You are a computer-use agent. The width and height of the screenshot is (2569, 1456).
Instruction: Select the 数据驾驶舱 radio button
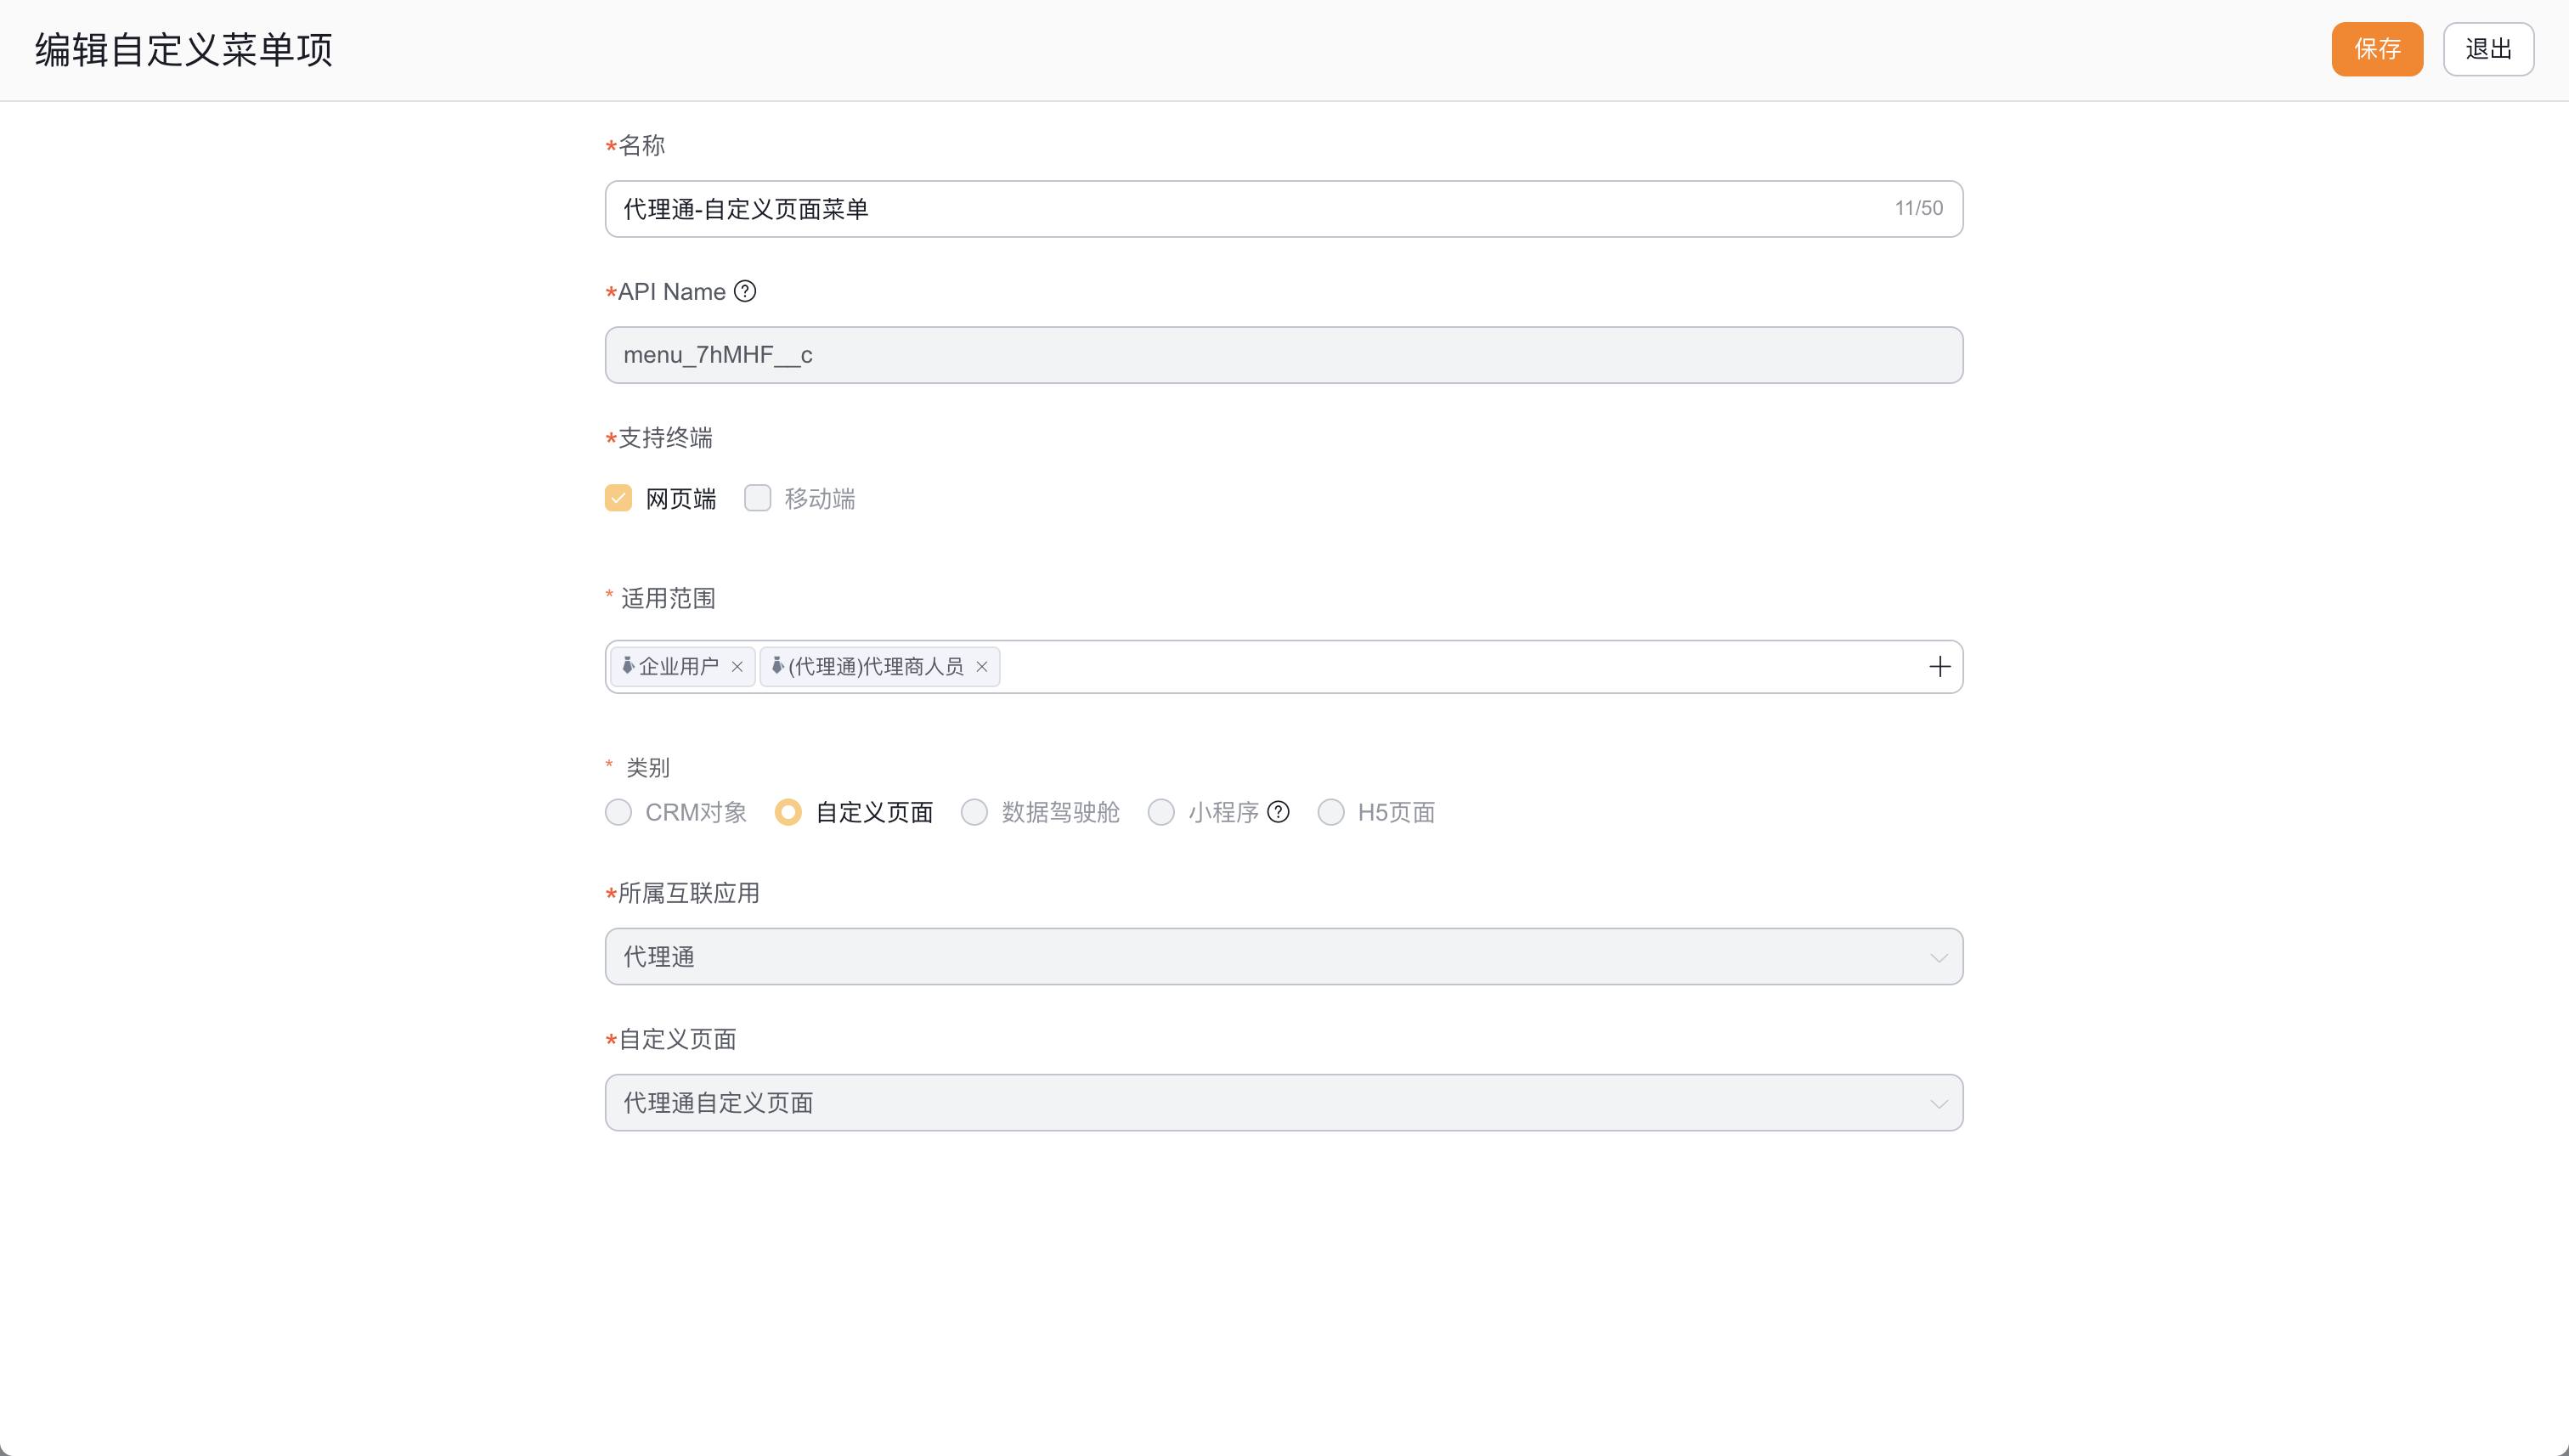pyautogui.click(x=974, y=812)
